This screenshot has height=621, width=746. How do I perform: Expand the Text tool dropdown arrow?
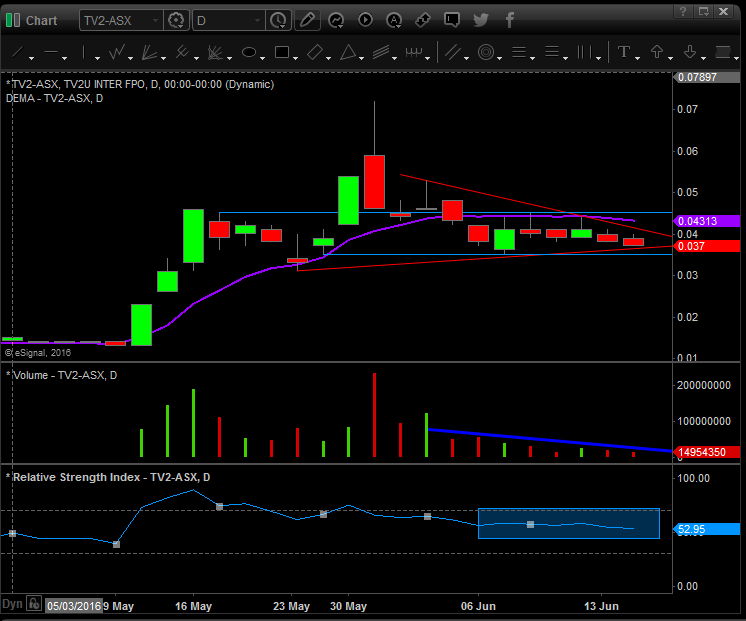tap(638, 59)
